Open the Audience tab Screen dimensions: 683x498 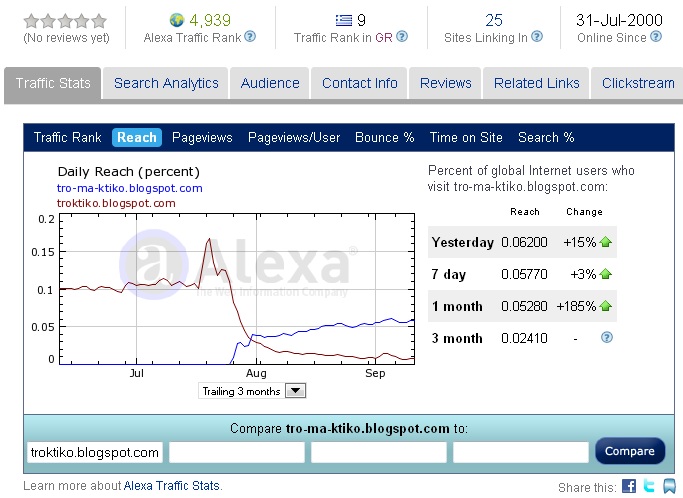tap(270, 83)
